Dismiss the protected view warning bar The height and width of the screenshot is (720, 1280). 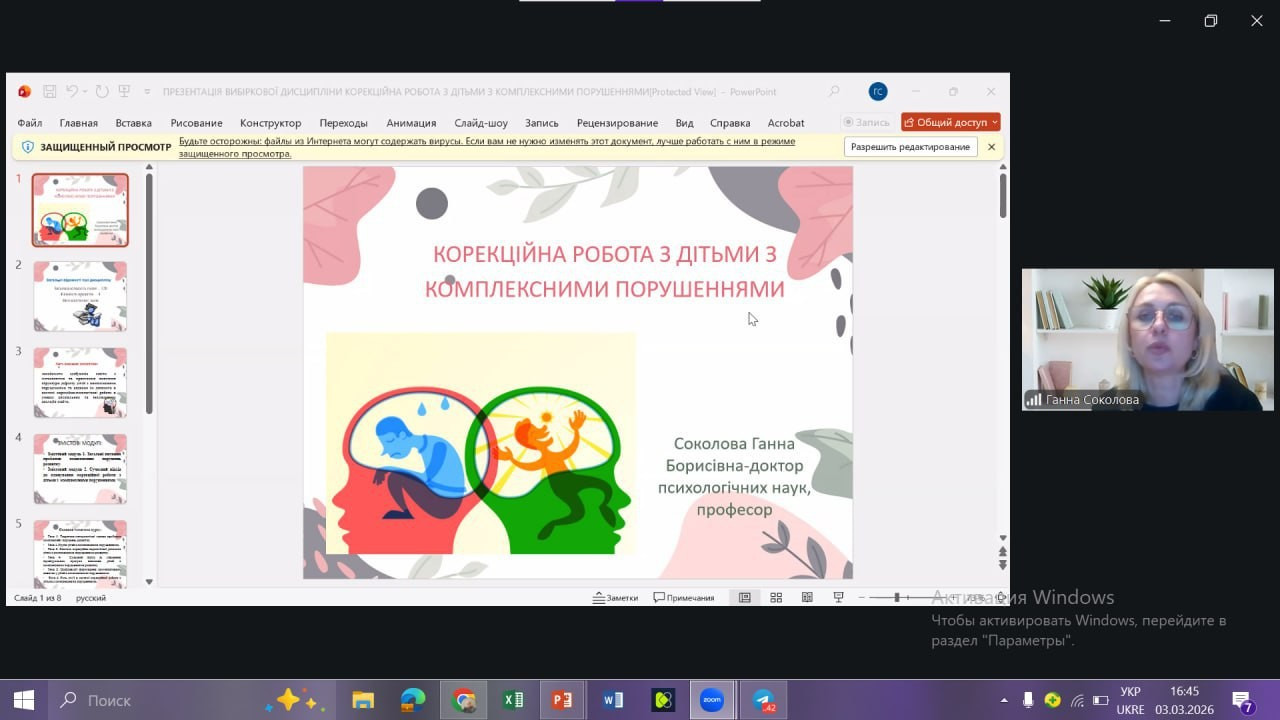click(x=991, y=147)
